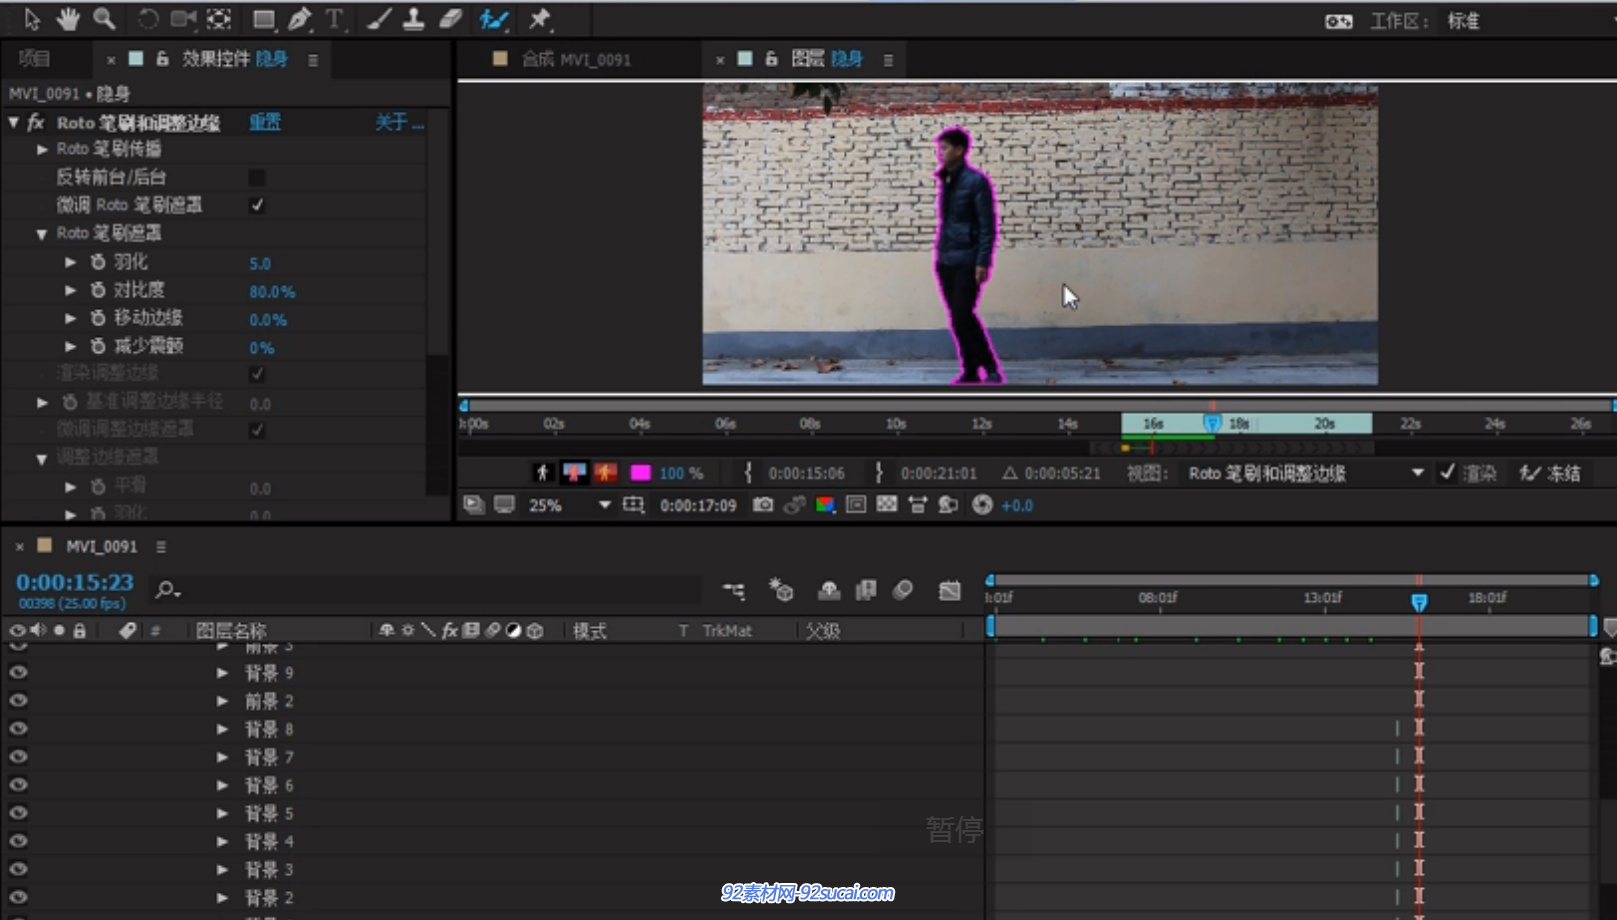Hide the 背景 2 layer eye icon
The height and width of the screenshot is (920, 1617).
[18, 897]
